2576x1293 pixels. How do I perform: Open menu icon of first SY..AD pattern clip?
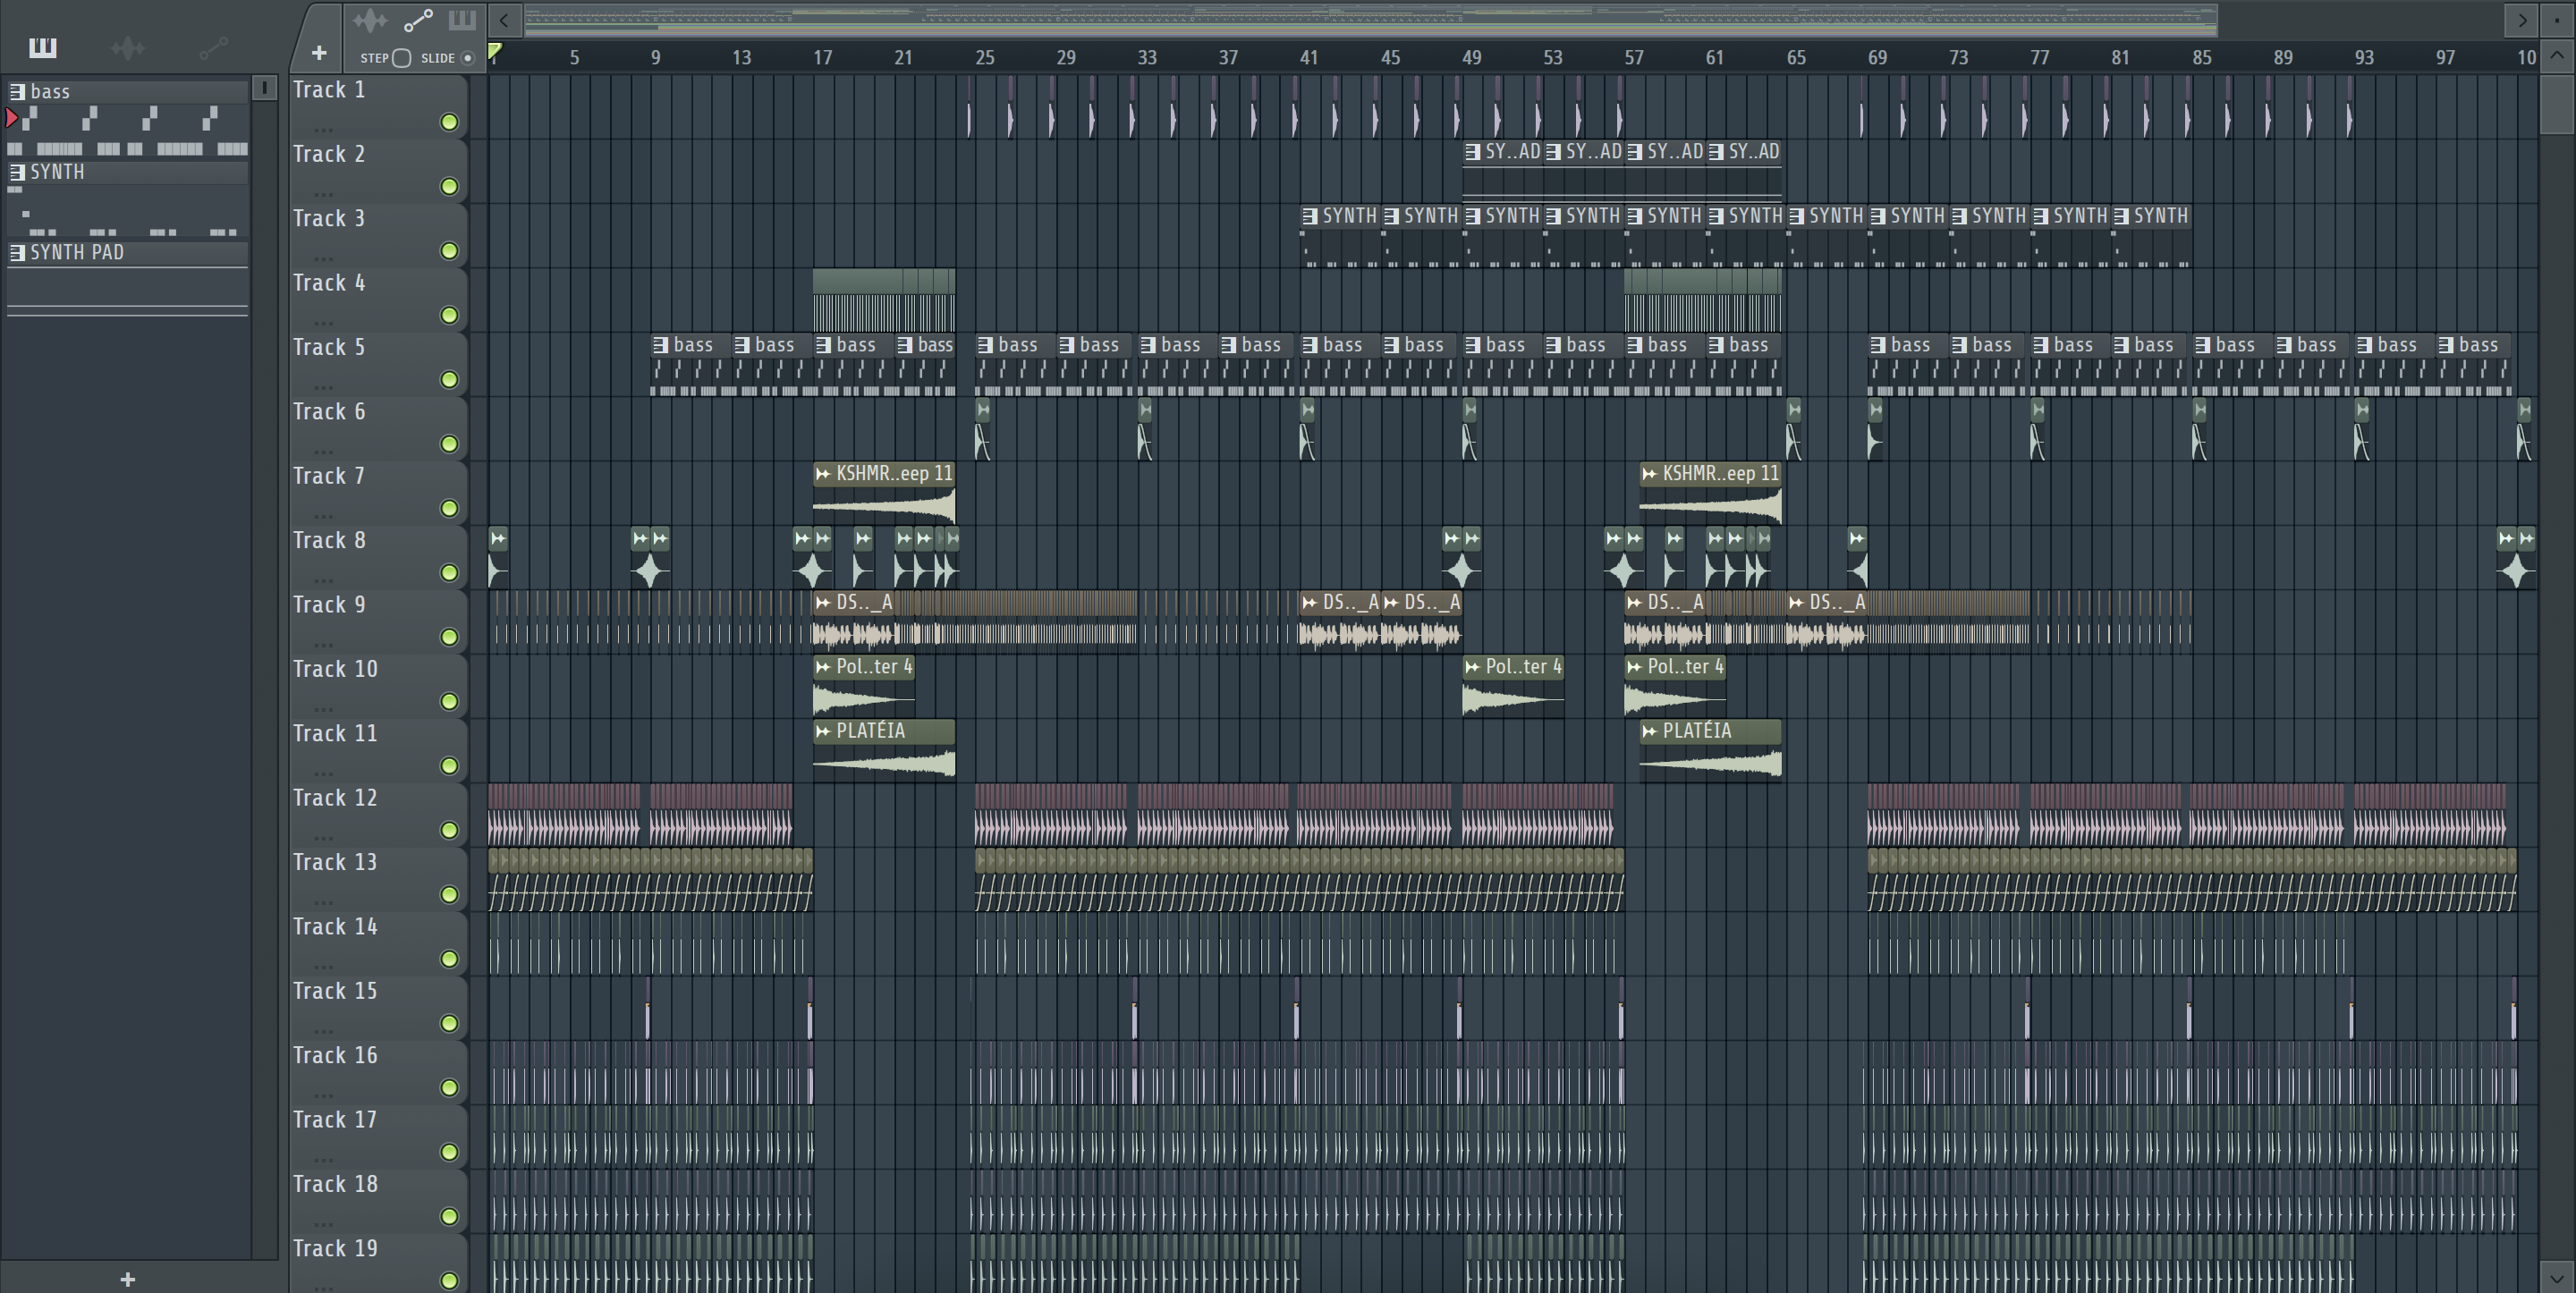(1472, 152)
